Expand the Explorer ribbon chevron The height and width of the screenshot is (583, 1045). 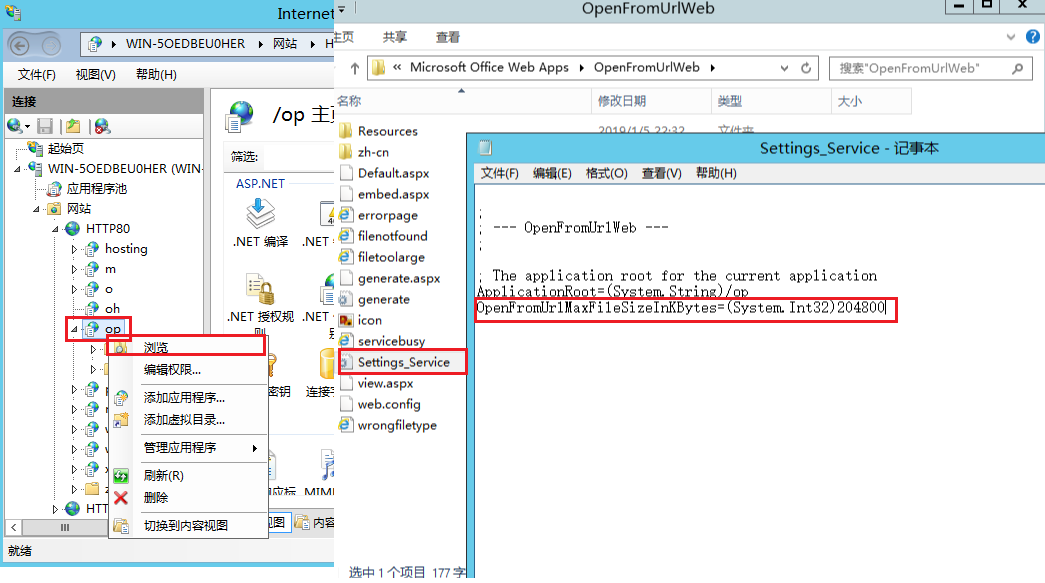(x=1011, y=37)
